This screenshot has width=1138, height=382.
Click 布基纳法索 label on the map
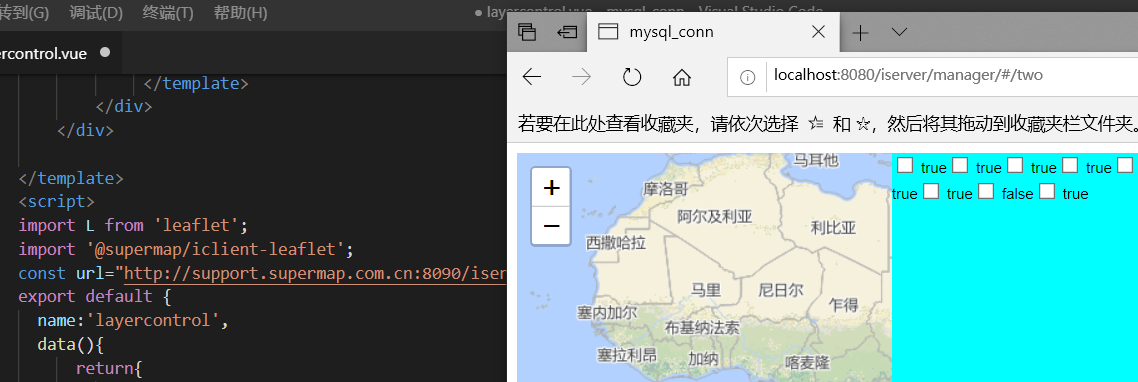(x=702, y=328)
